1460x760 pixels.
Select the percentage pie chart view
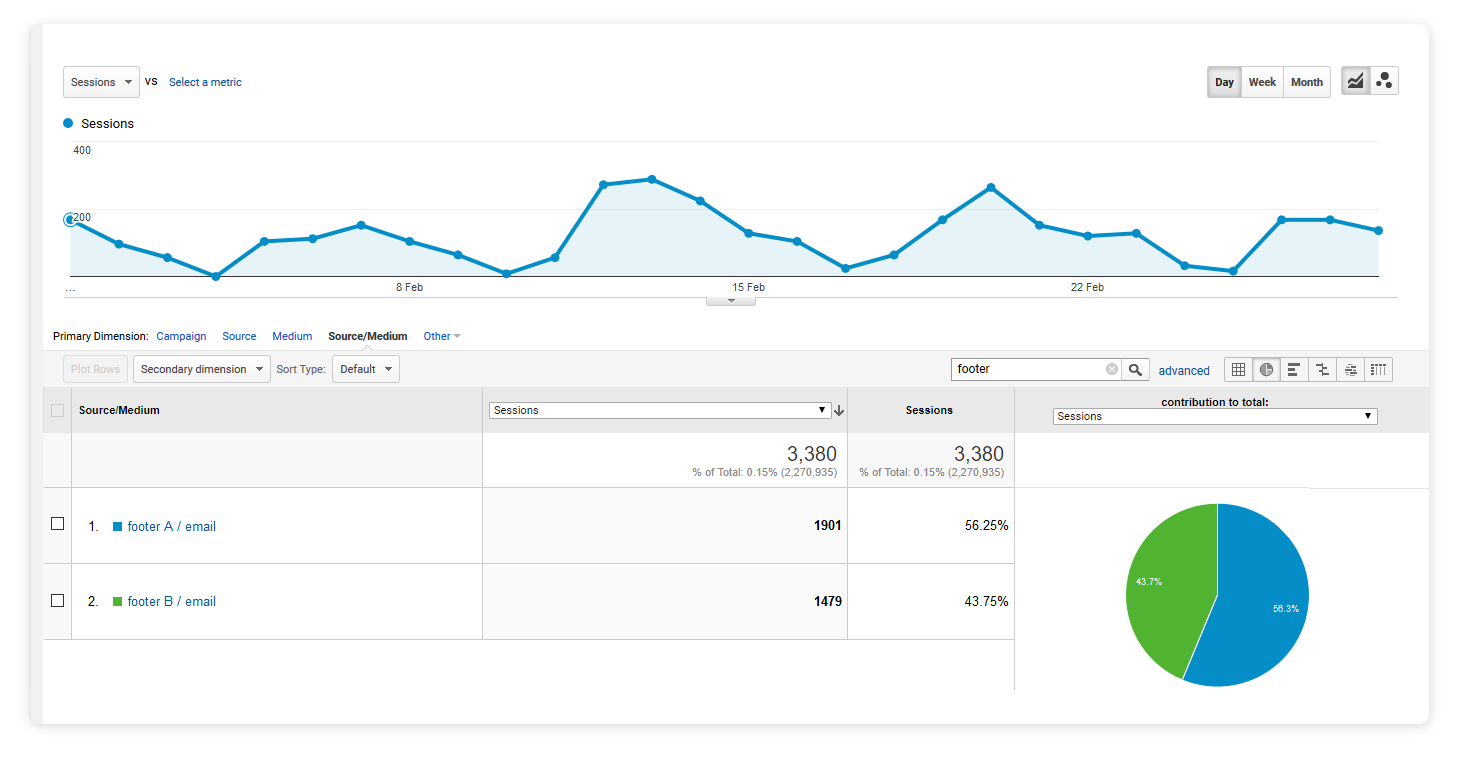tap(1266, 369)
